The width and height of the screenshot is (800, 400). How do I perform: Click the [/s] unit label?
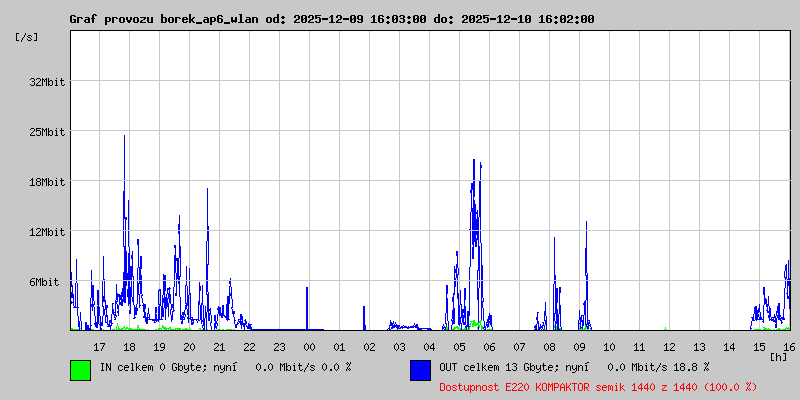pyautogui.click(x=27, y=37)
